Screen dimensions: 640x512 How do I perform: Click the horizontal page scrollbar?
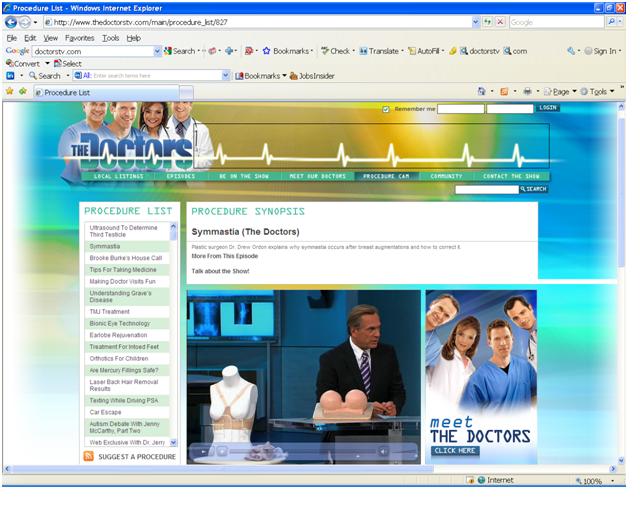coord(222,469)
